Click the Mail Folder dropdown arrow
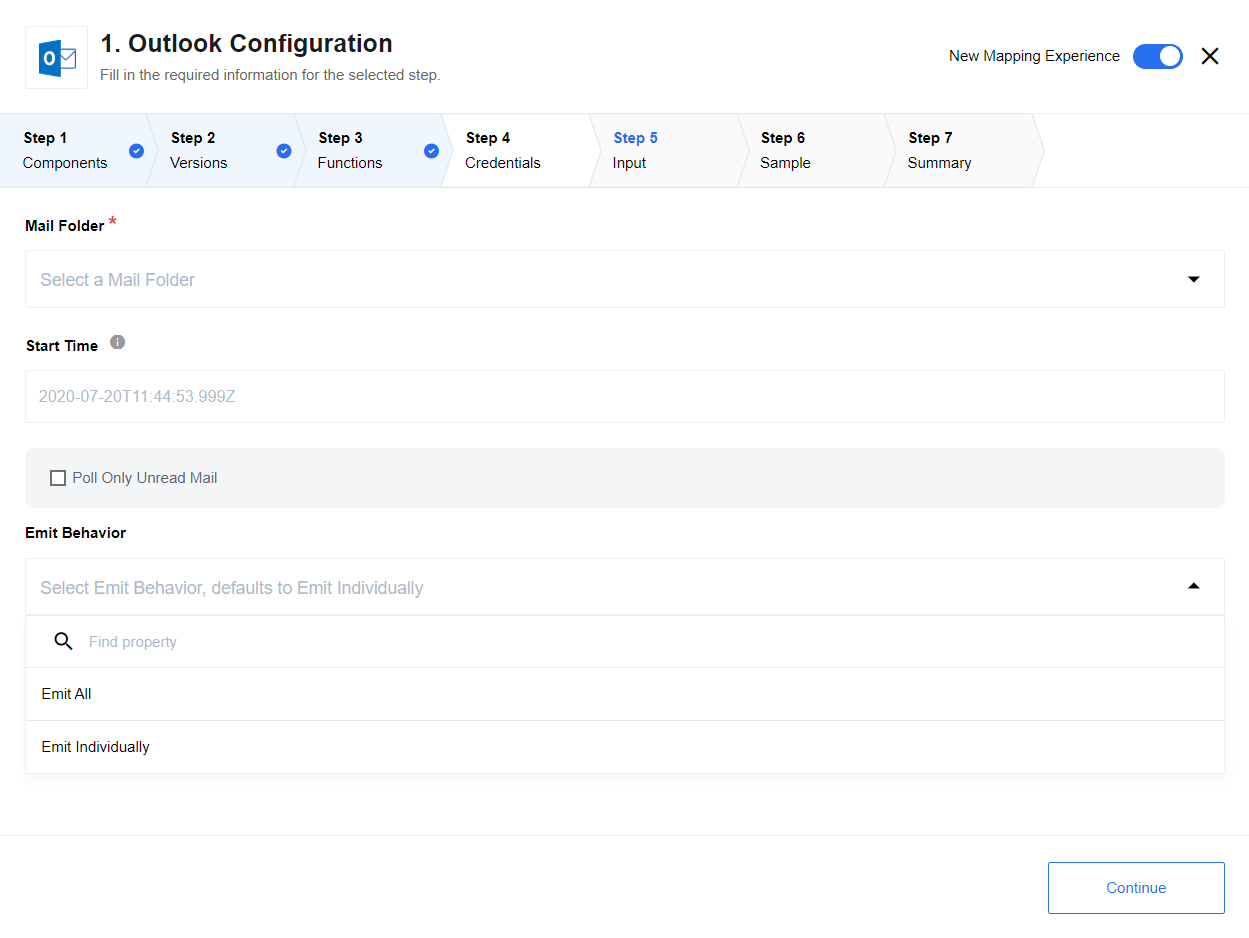Screen dimensions: 1249x938 [x=1193, y=279]
